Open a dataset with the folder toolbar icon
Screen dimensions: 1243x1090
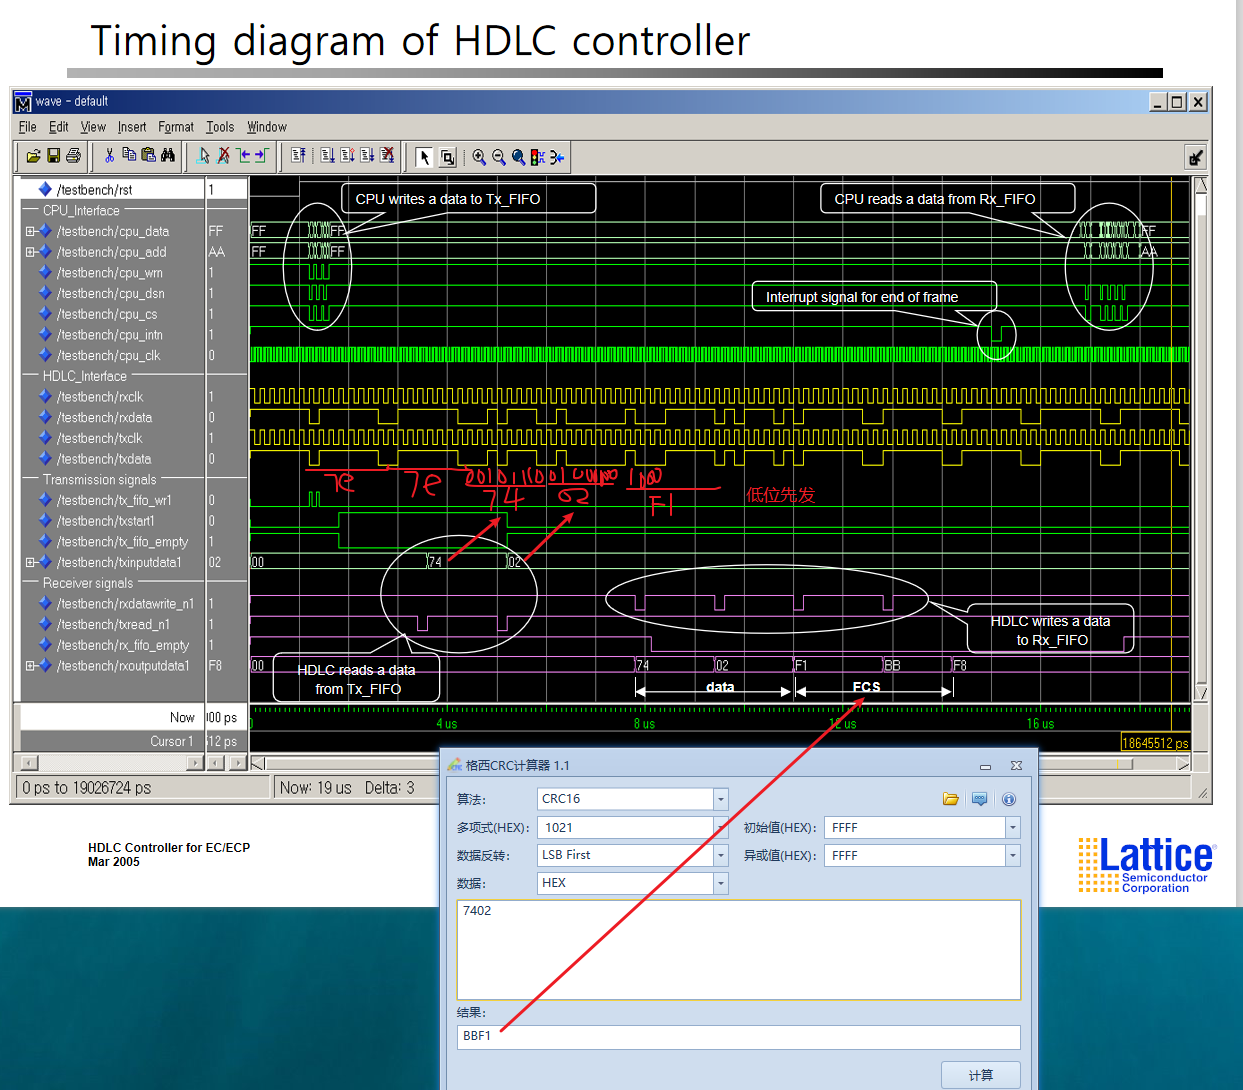coord(32,156)
